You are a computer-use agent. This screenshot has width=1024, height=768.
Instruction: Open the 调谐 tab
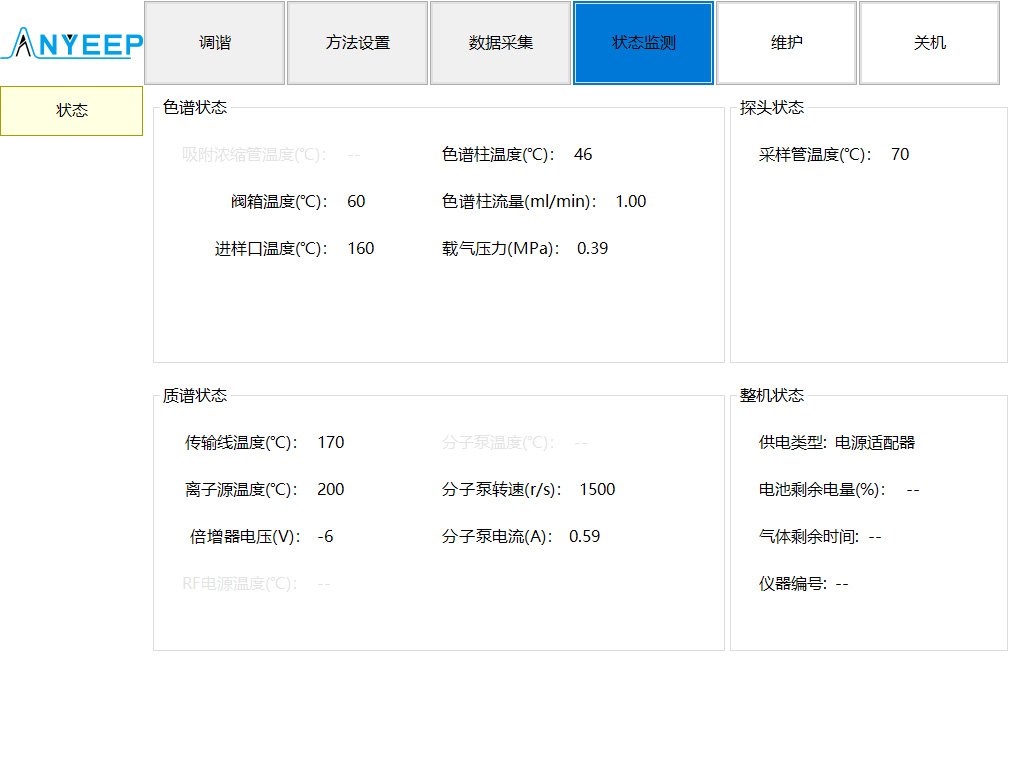click(x=214, y=43)
